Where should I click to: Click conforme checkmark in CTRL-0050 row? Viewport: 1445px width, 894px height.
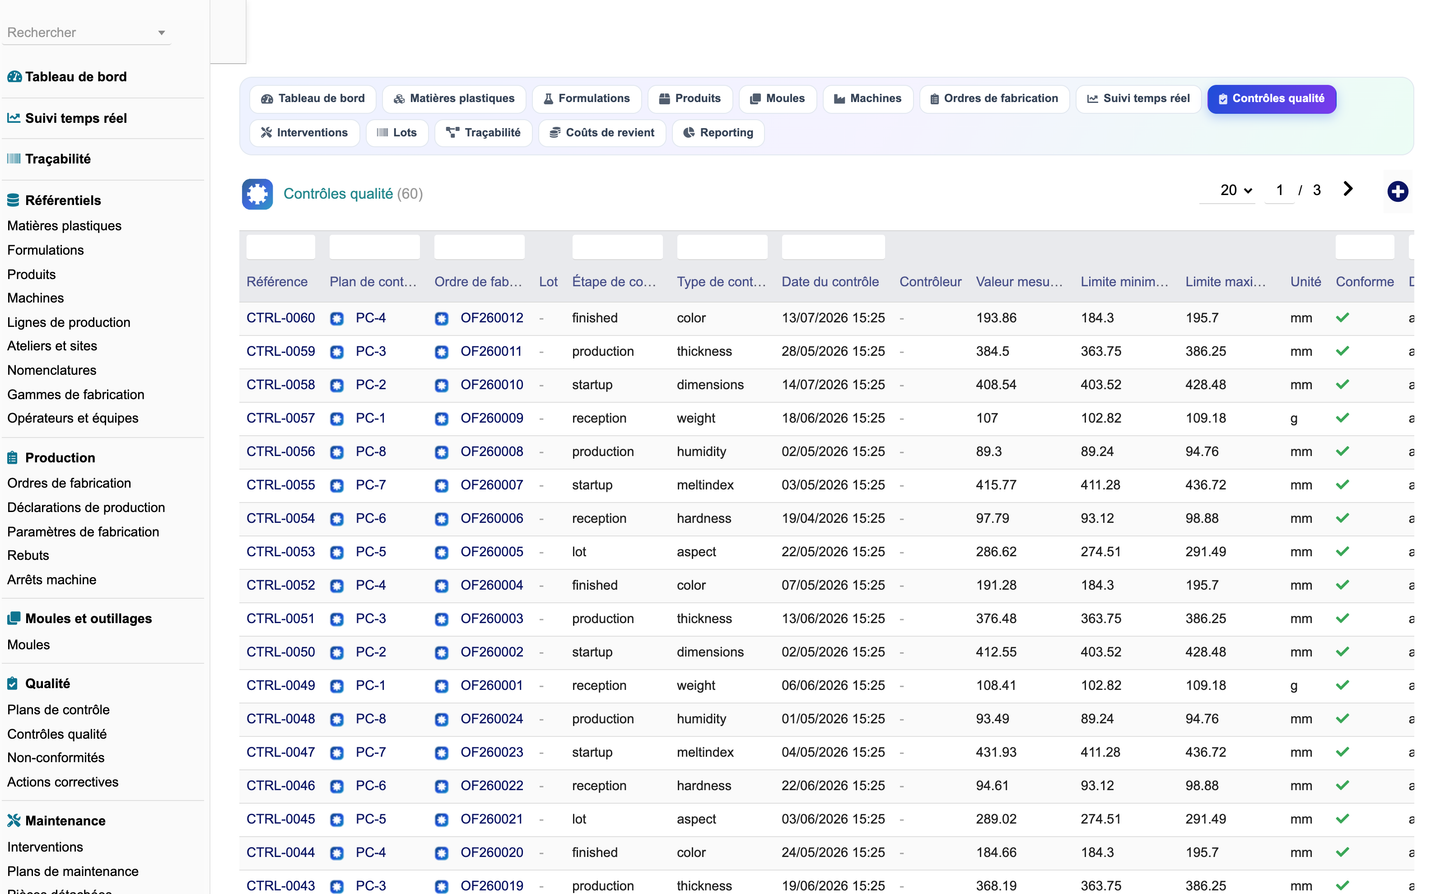(1342, 652)
